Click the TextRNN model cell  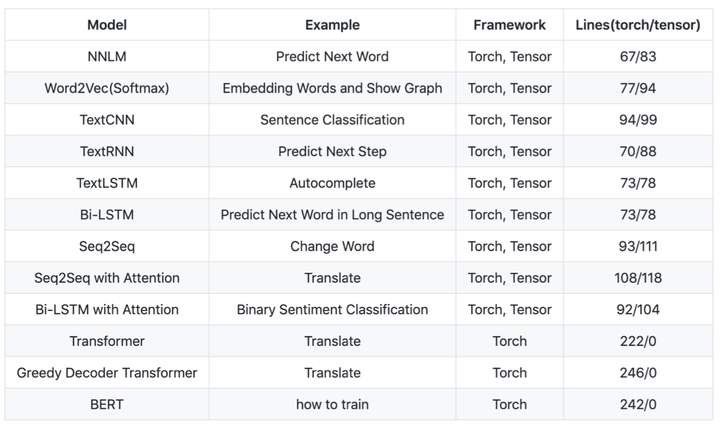click(107, 152)
